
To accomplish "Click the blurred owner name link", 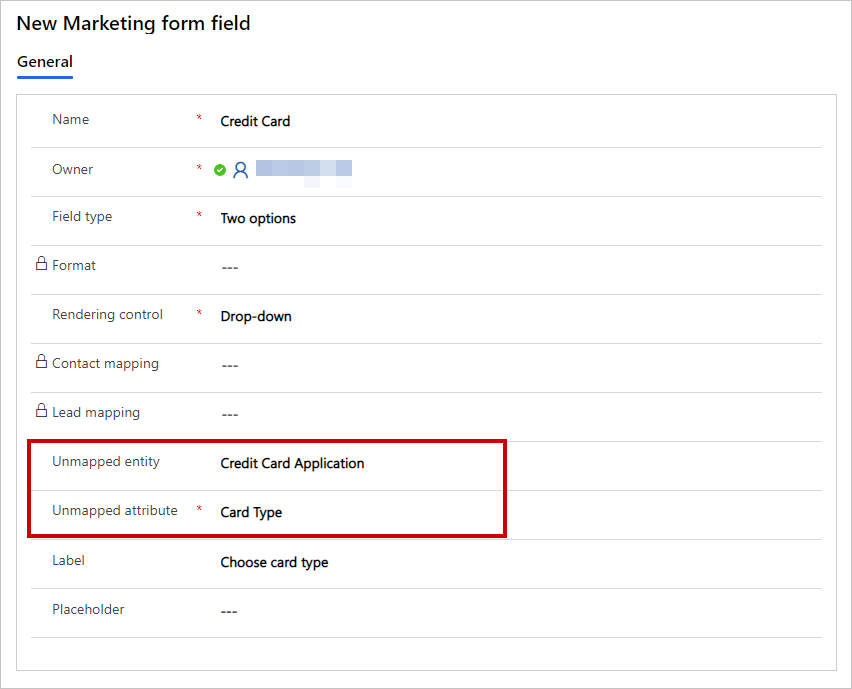I will (303, 169).
